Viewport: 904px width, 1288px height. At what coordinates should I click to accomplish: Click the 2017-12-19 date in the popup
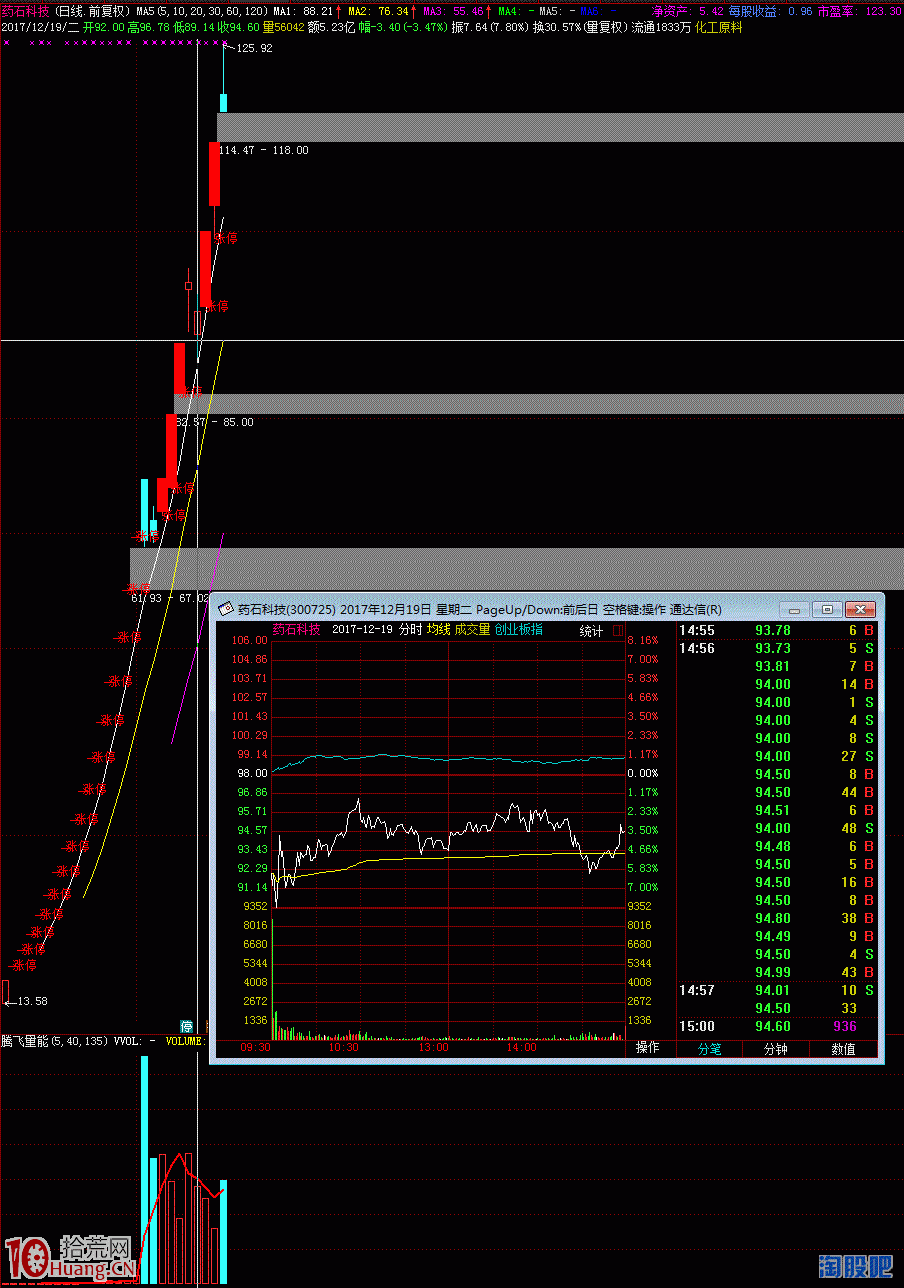362,630
